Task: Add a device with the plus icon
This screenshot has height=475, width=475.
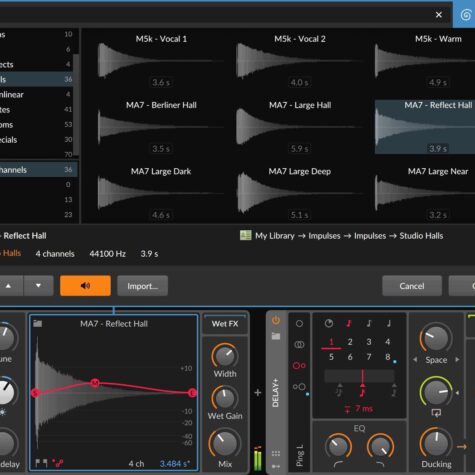Action: coord(258,393)
